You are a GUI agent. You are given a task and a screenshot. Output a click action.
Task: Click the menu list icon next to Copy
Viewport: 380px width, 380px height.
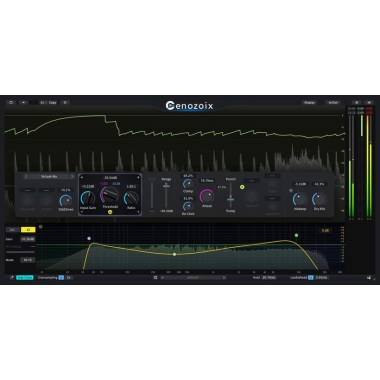(x=65, y=102)
